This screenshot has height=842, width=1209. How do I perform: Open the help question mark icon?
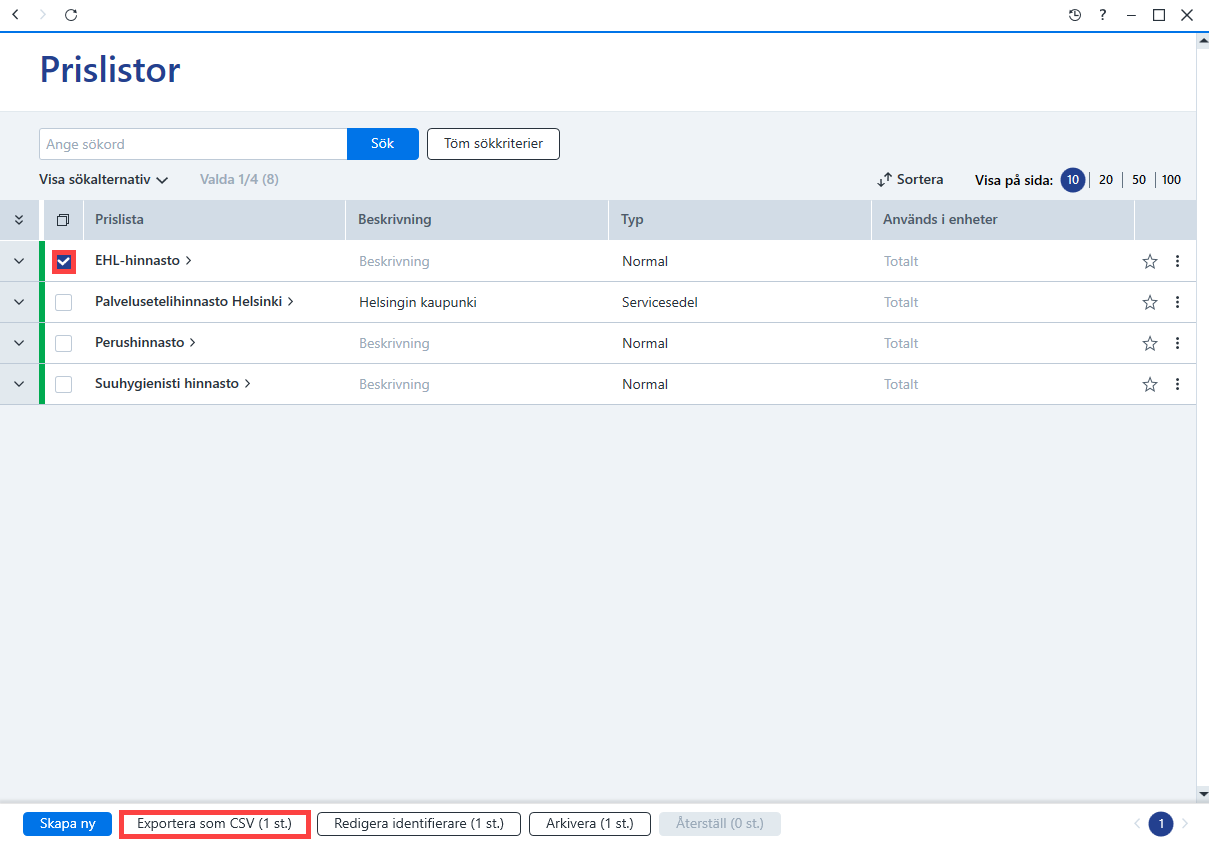(1103, 15)
